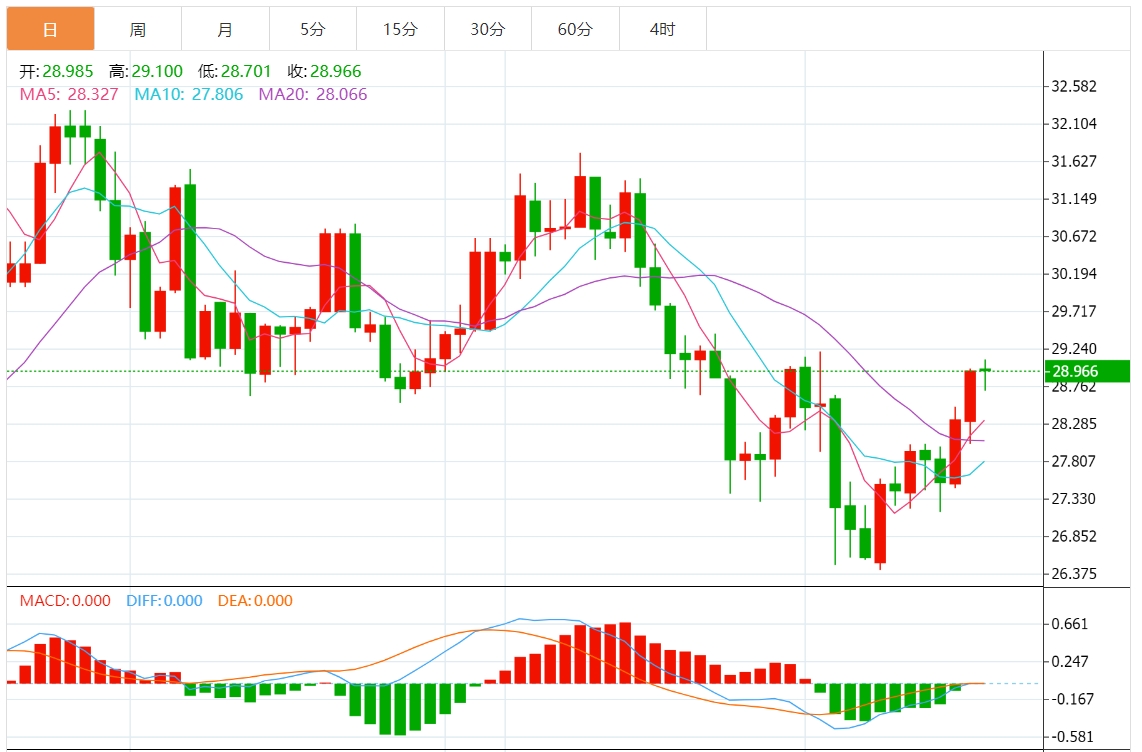Click the 27.807 price axis label
Screen dimensions: 1142x752
(1074, 462)
